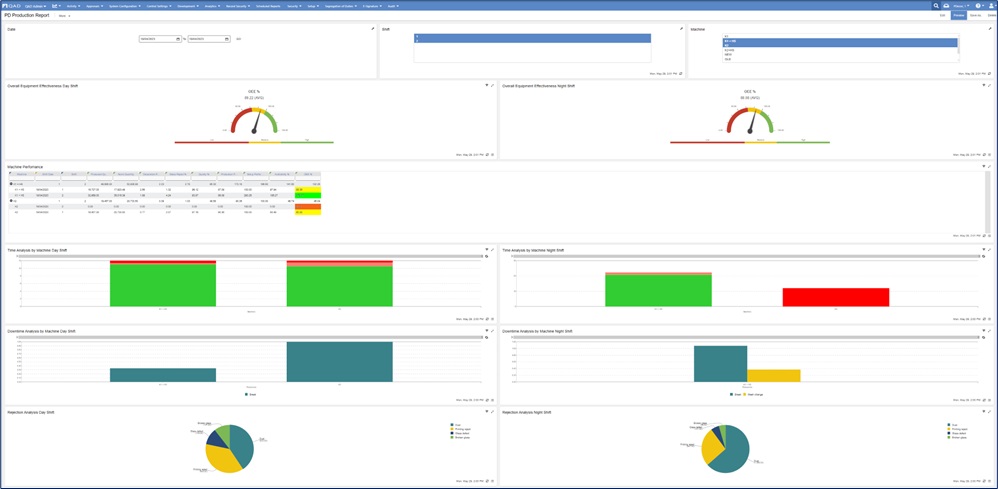This screenshot has width=998, height=489.
Task: Open the Record Security menu
Action: (238, 6)
